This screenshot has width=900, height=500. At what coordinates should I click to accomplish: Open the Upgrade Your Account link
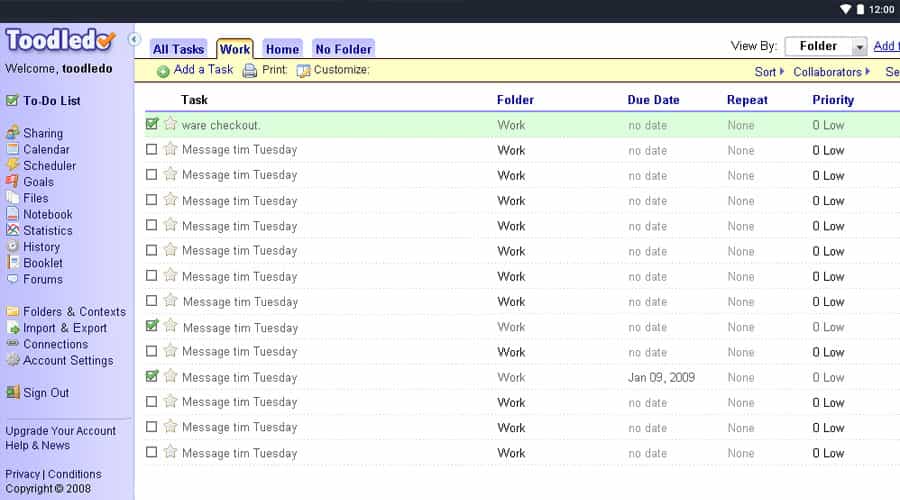tap(61, 431)
